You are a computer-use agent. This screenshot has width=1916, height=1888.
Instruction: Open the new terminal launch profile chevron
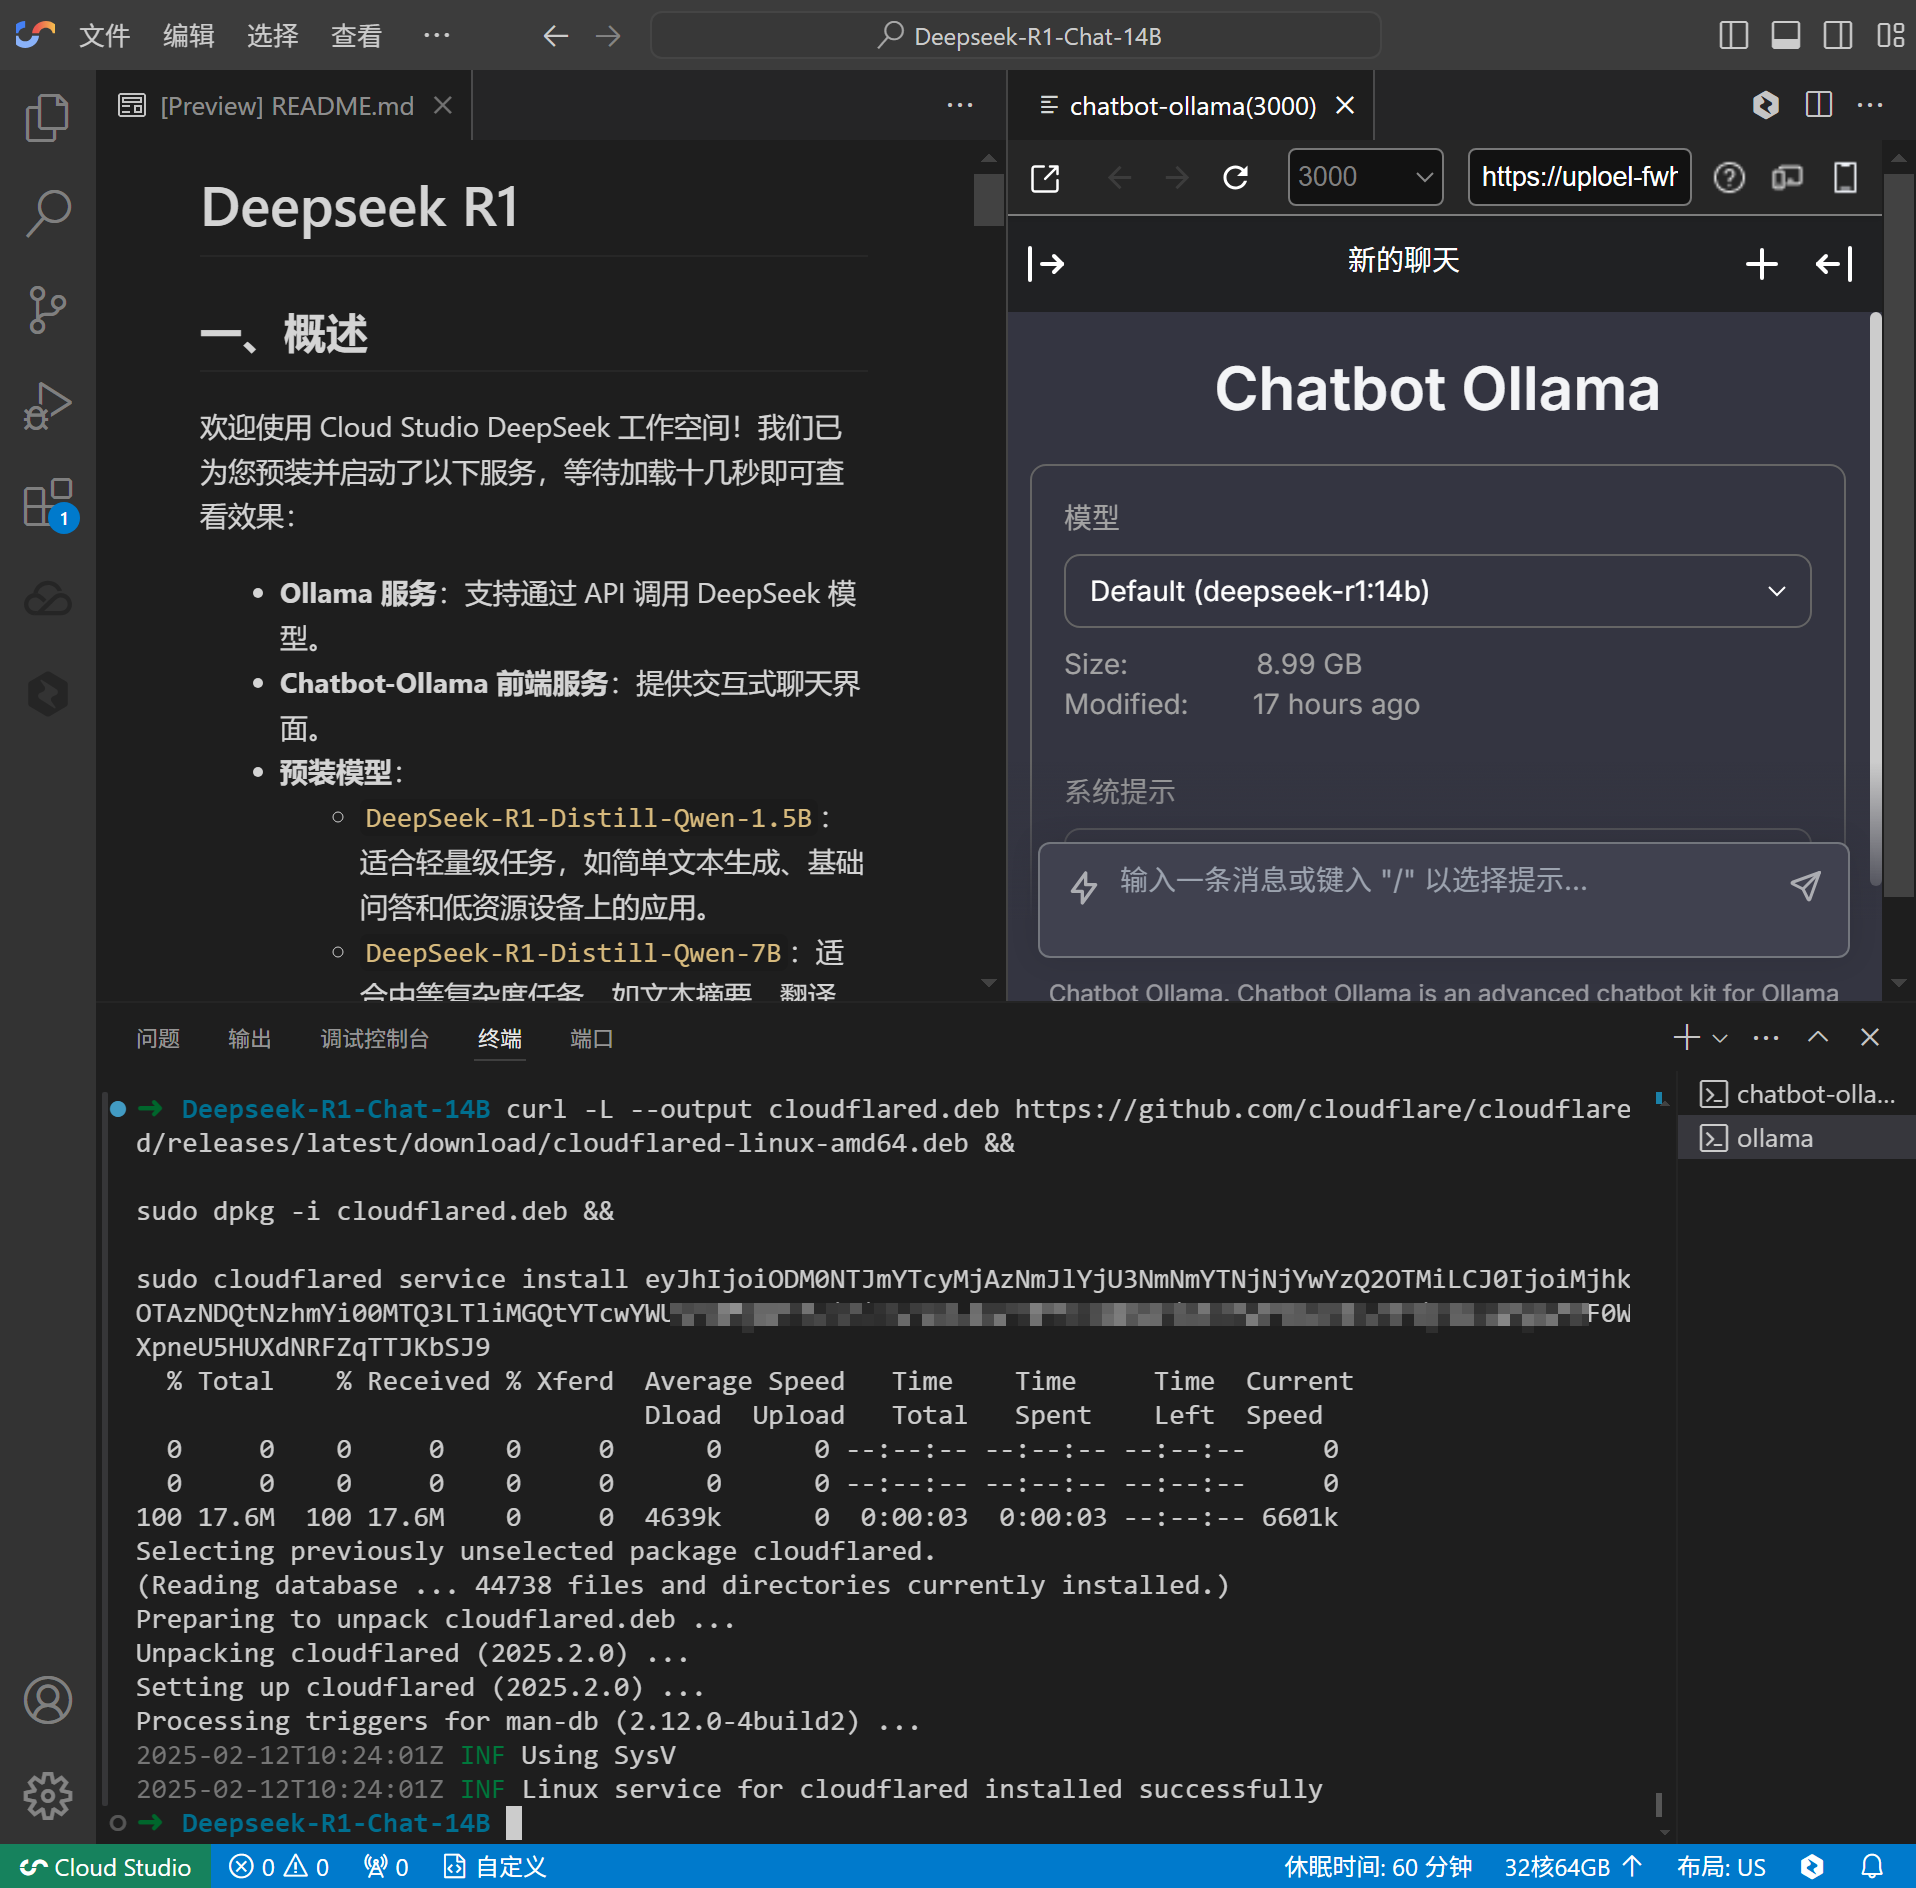point(1720,1038)
